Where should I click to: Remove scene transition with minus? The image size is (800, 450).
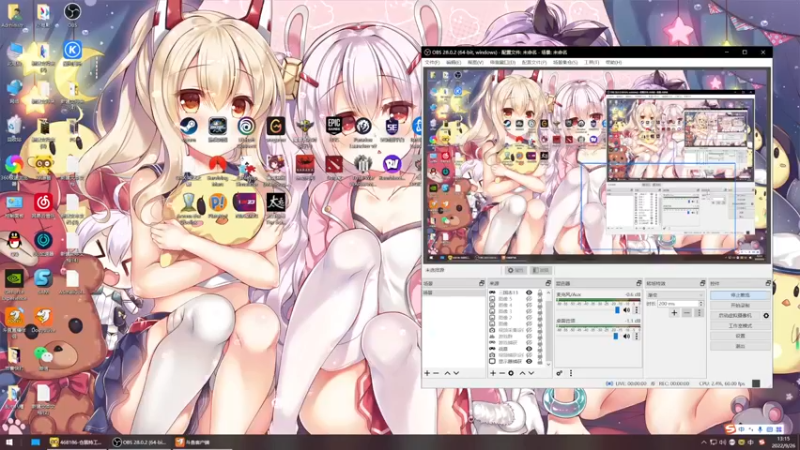point(687,312)
